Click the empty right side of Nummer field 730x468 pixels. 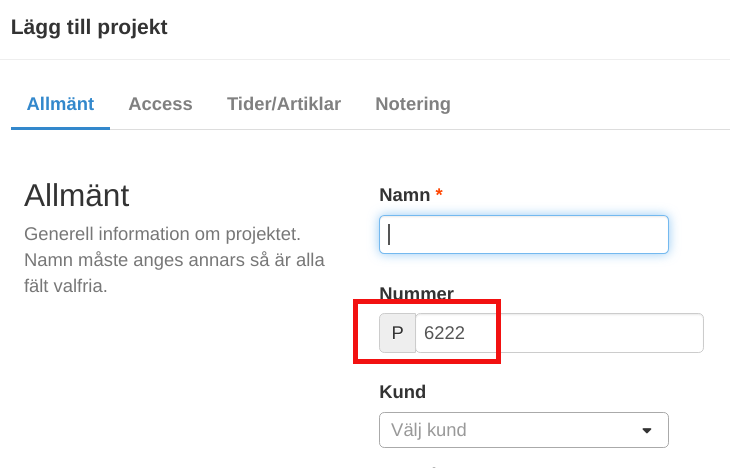610,333
